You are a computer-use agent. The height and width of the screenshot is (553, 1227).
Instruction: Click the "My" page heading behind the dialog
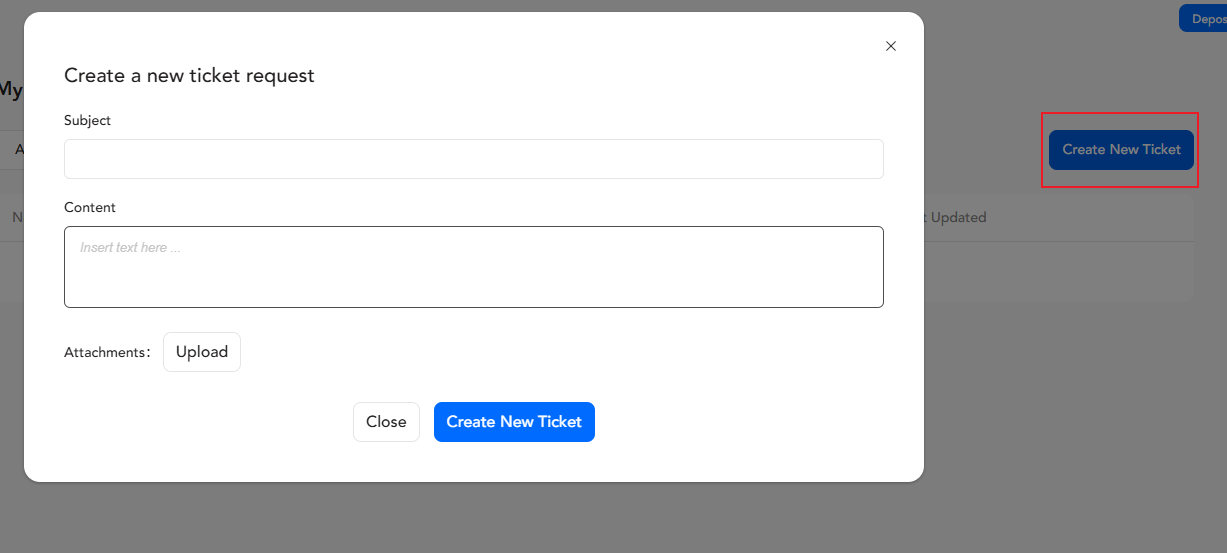11,90
